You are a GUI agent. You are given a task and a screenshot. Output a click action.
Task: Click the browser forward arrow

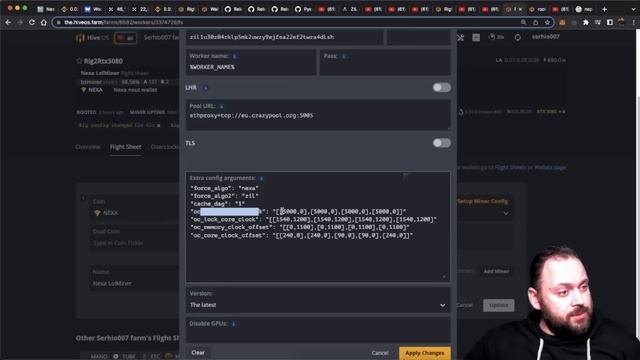point(20,22)
